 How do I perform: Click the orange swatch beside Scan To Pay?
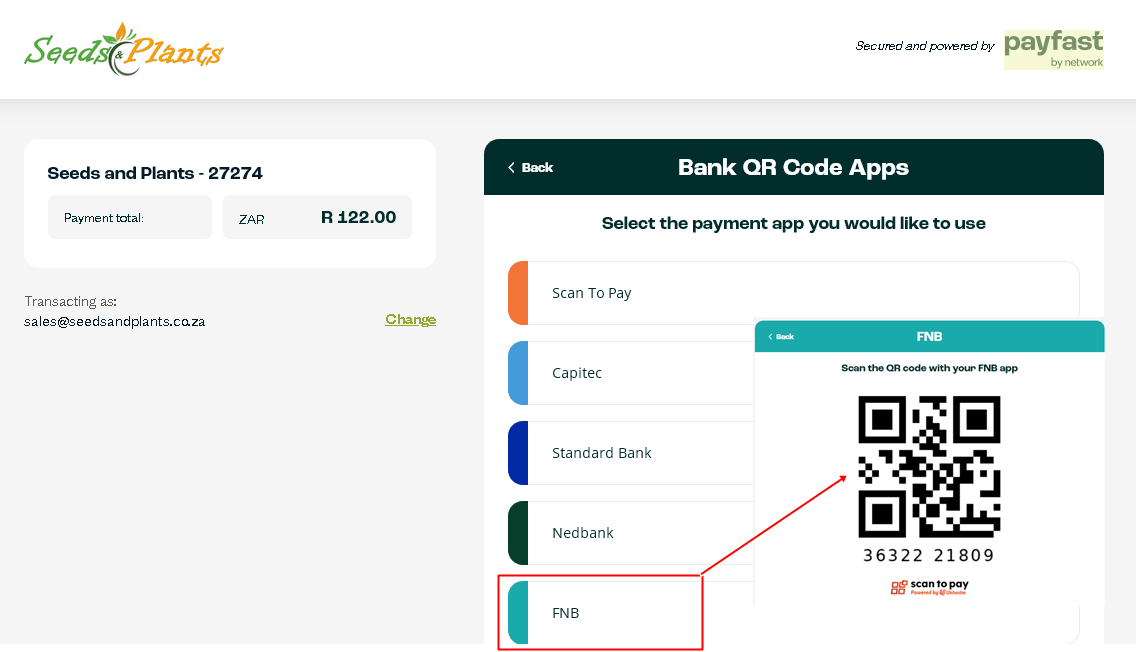518,293
